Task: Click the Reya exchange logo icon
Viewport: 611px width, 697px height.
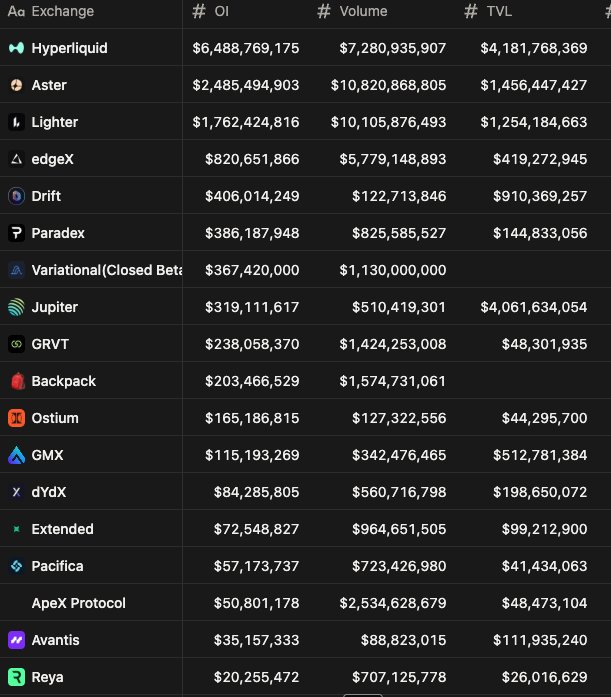Action: point(16,677)
